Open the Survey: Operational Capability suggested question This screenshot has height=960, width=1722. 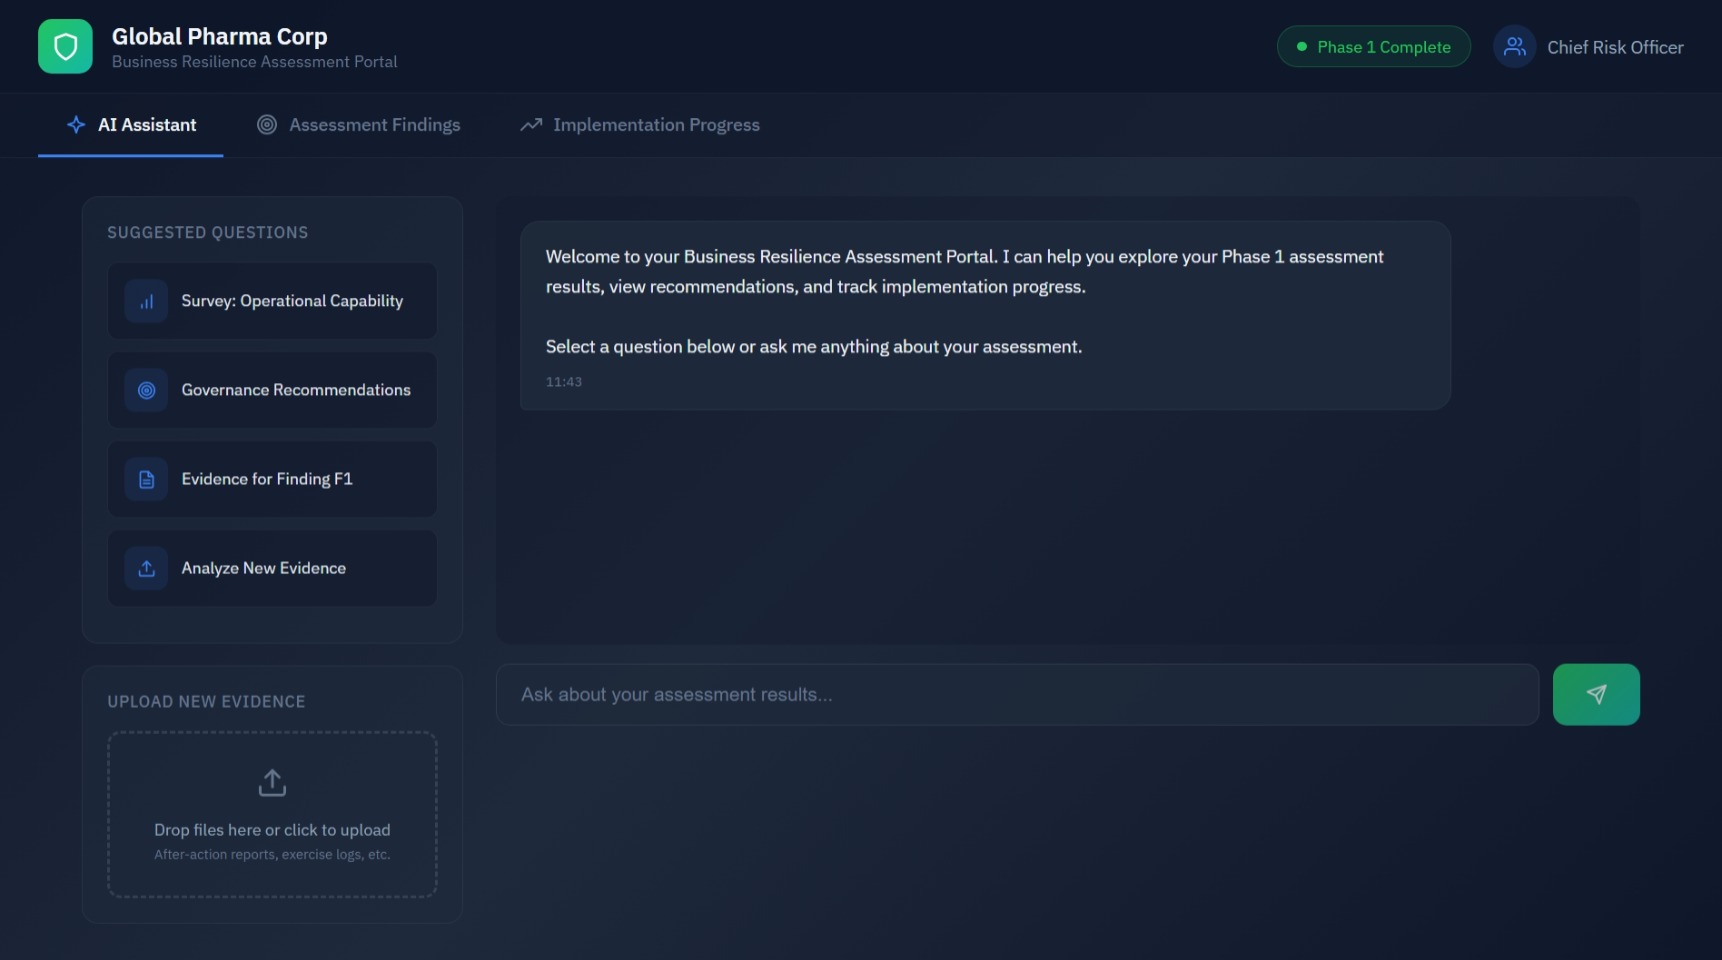271,300
